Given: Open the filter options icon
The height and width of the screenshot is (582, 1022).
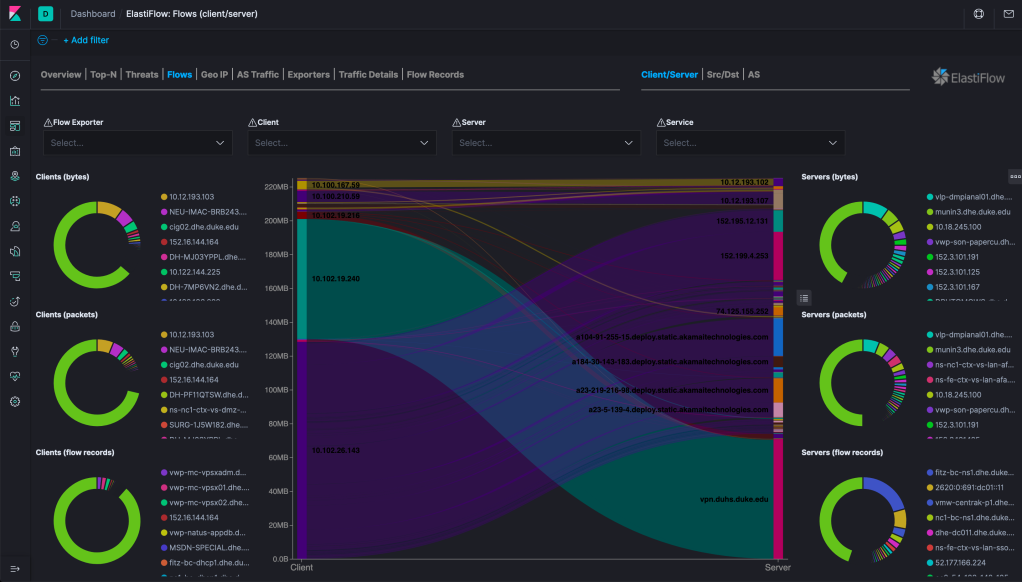Looking at the screenshot, I should pos(42,40).
